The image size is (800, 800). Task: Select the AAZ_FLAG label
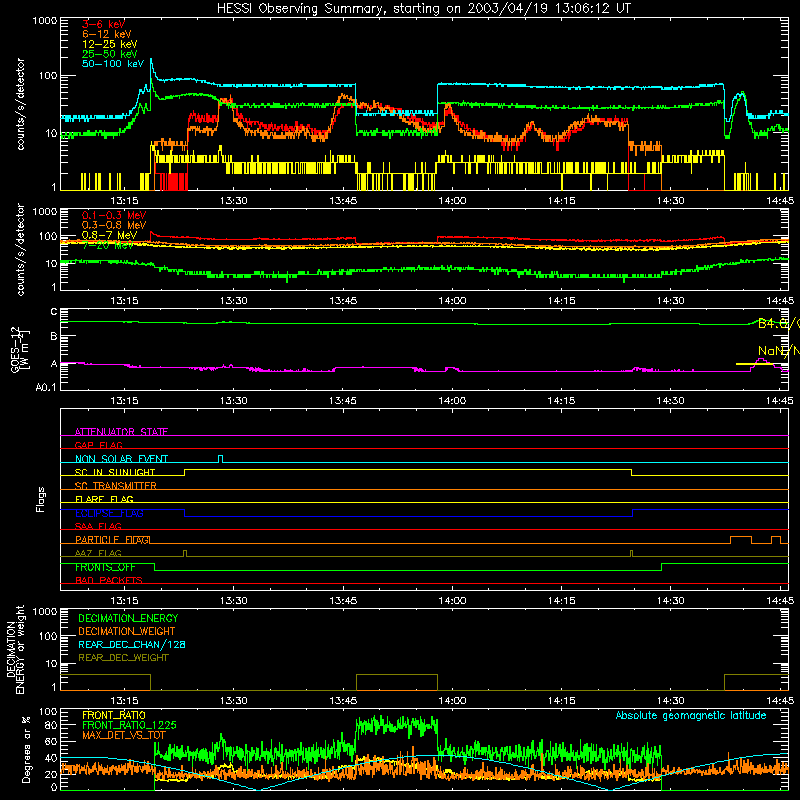point(98,553)
